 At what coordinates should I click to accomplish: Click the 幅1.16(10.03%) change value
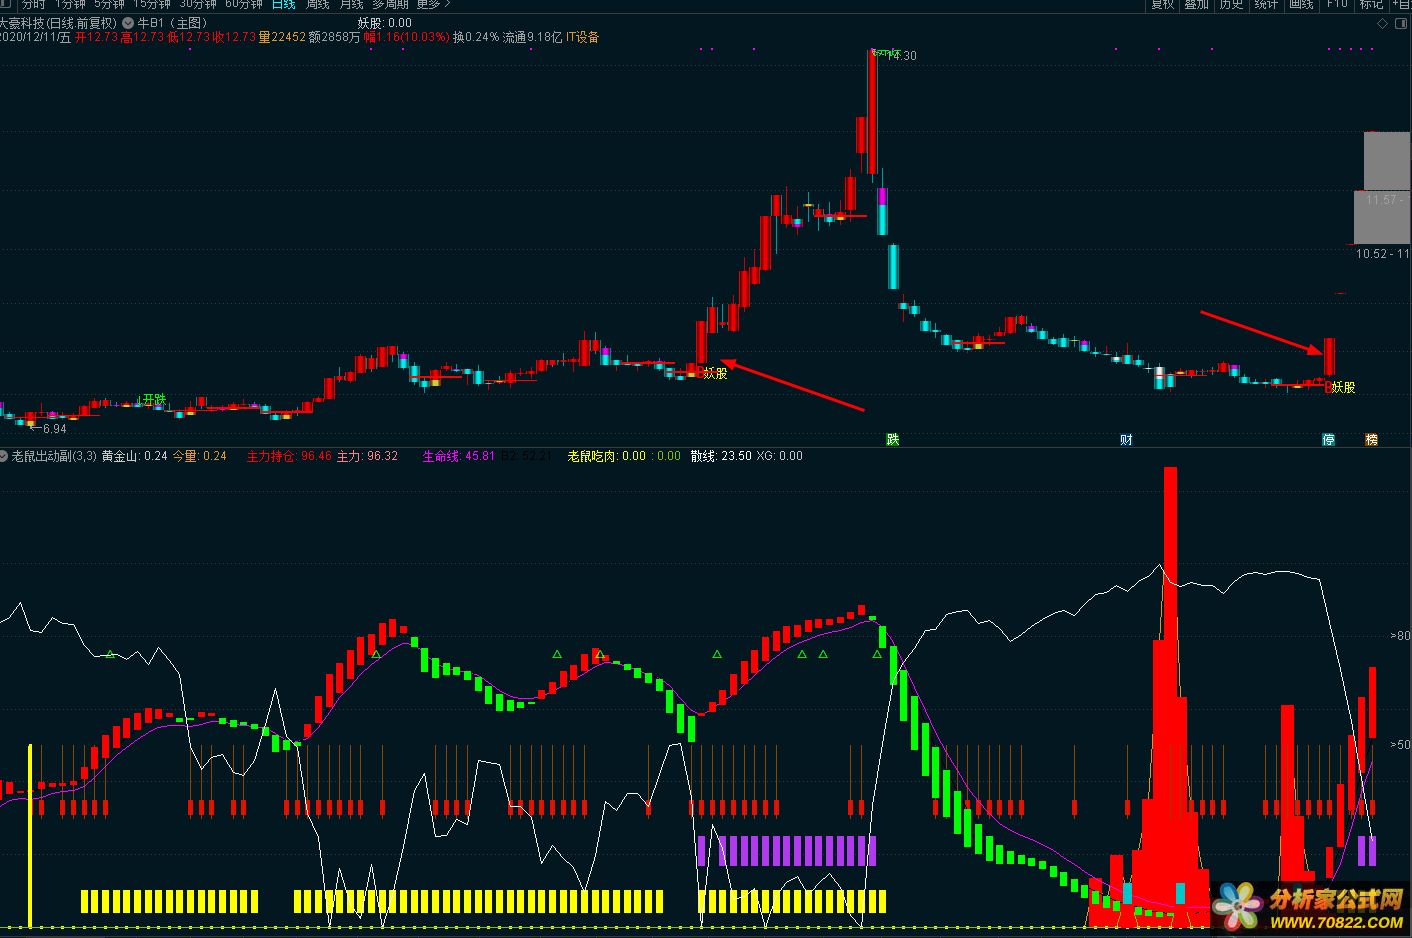tap(406, 37)
